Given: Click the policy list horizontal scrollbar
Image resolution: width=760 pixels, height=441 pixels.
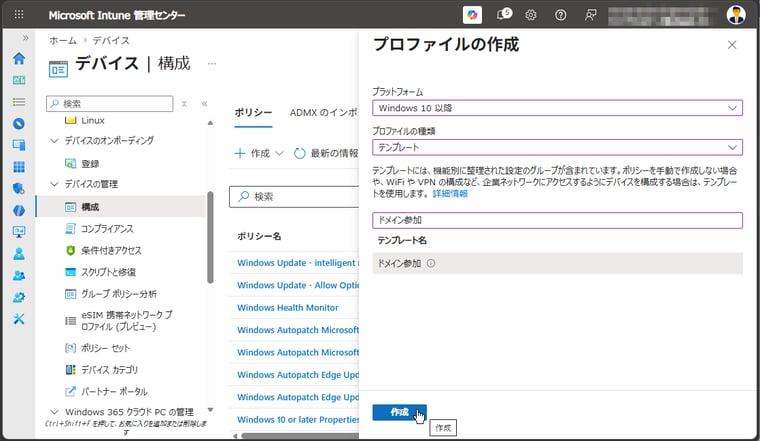Looking at the screenshot, I should click(300, 436).
